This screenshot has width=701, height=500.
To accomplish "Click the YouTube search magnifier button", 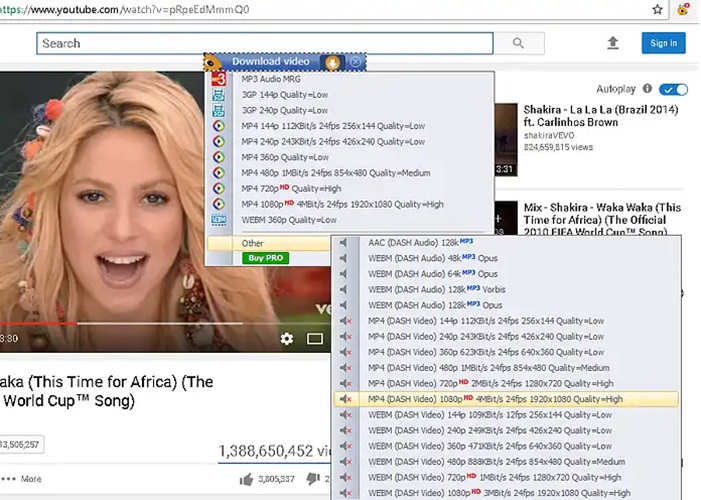I will (x=518, y=43).
